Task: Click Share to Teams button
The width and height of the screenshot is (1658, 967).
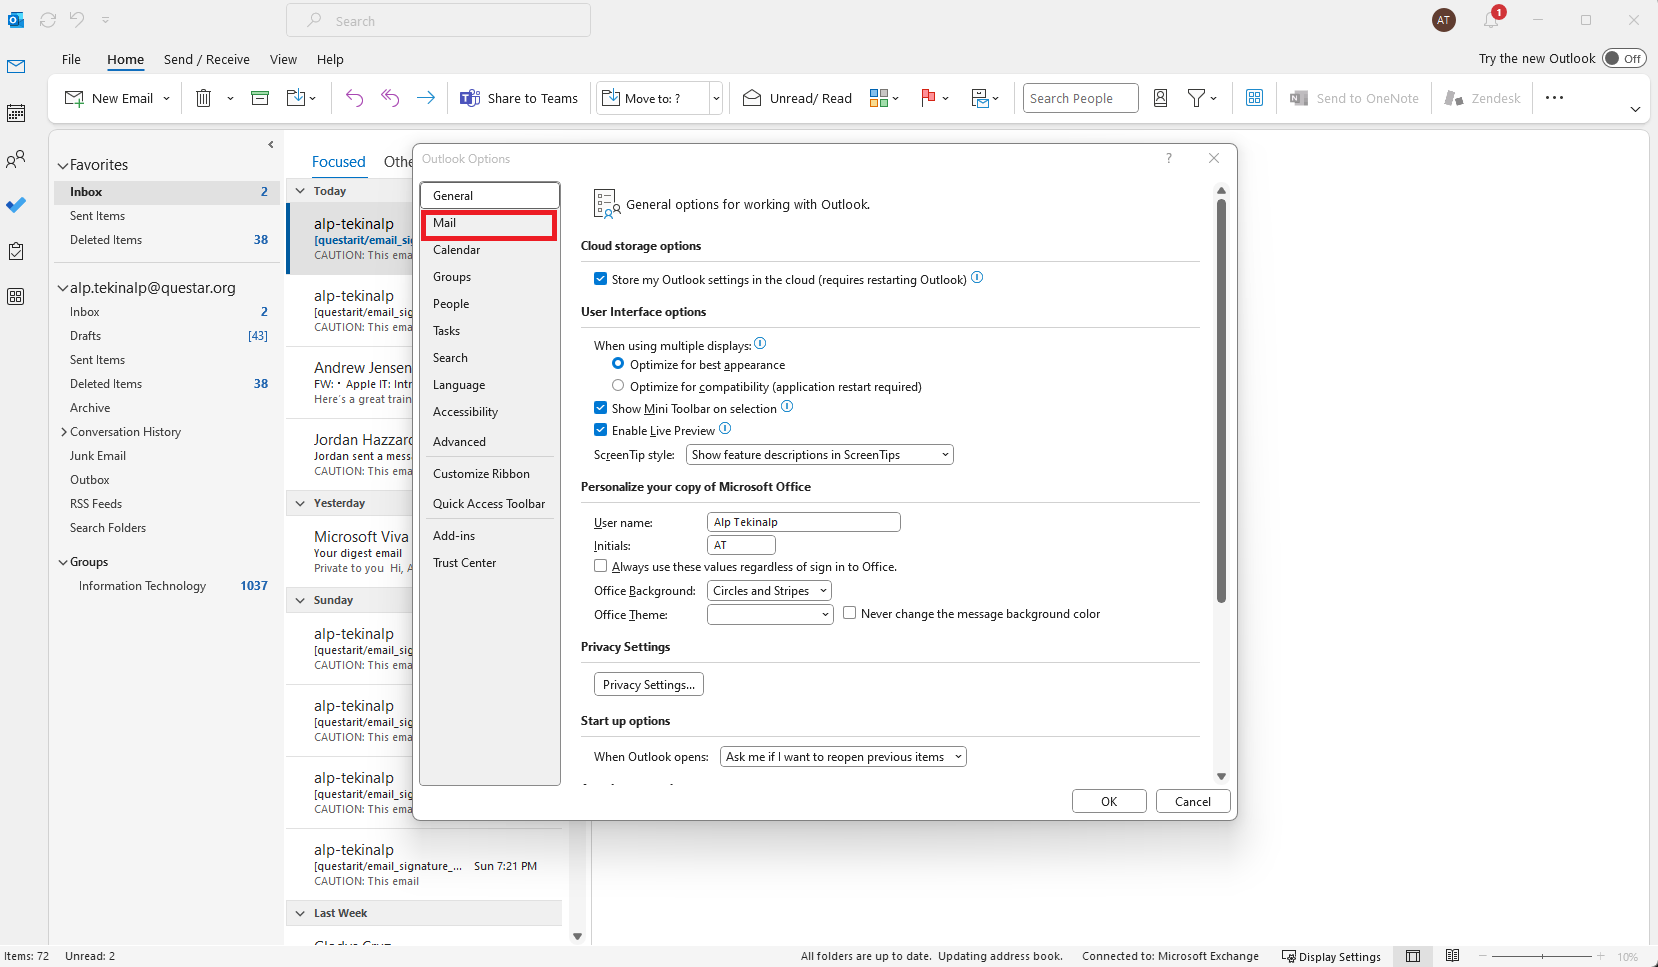Action: tap(519, 98)
